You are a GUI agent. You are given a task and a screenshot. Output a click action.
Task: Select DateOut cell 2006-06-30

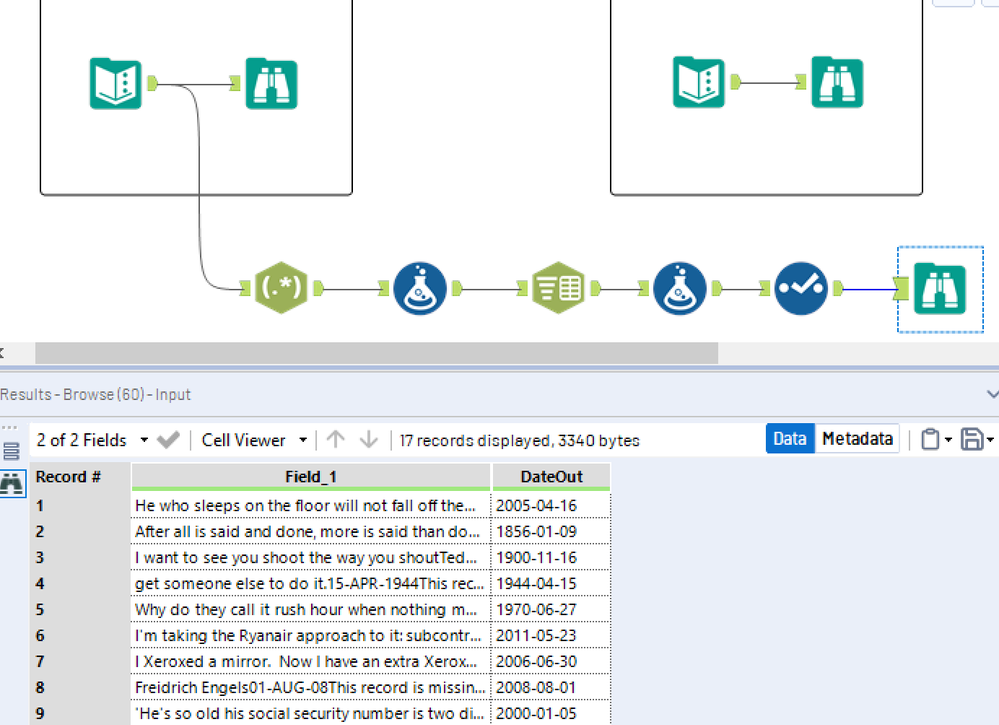[x=551, y=661]
